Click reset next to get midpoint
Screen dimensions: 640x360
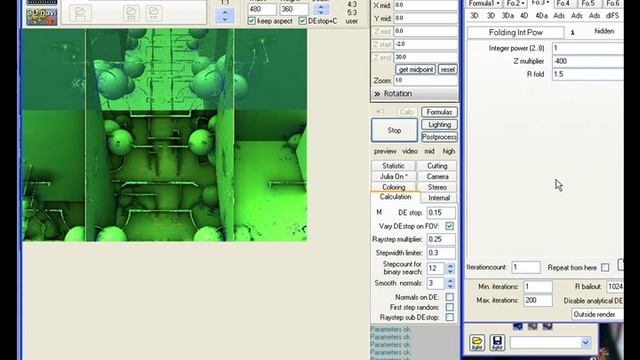tap(447, 69)
